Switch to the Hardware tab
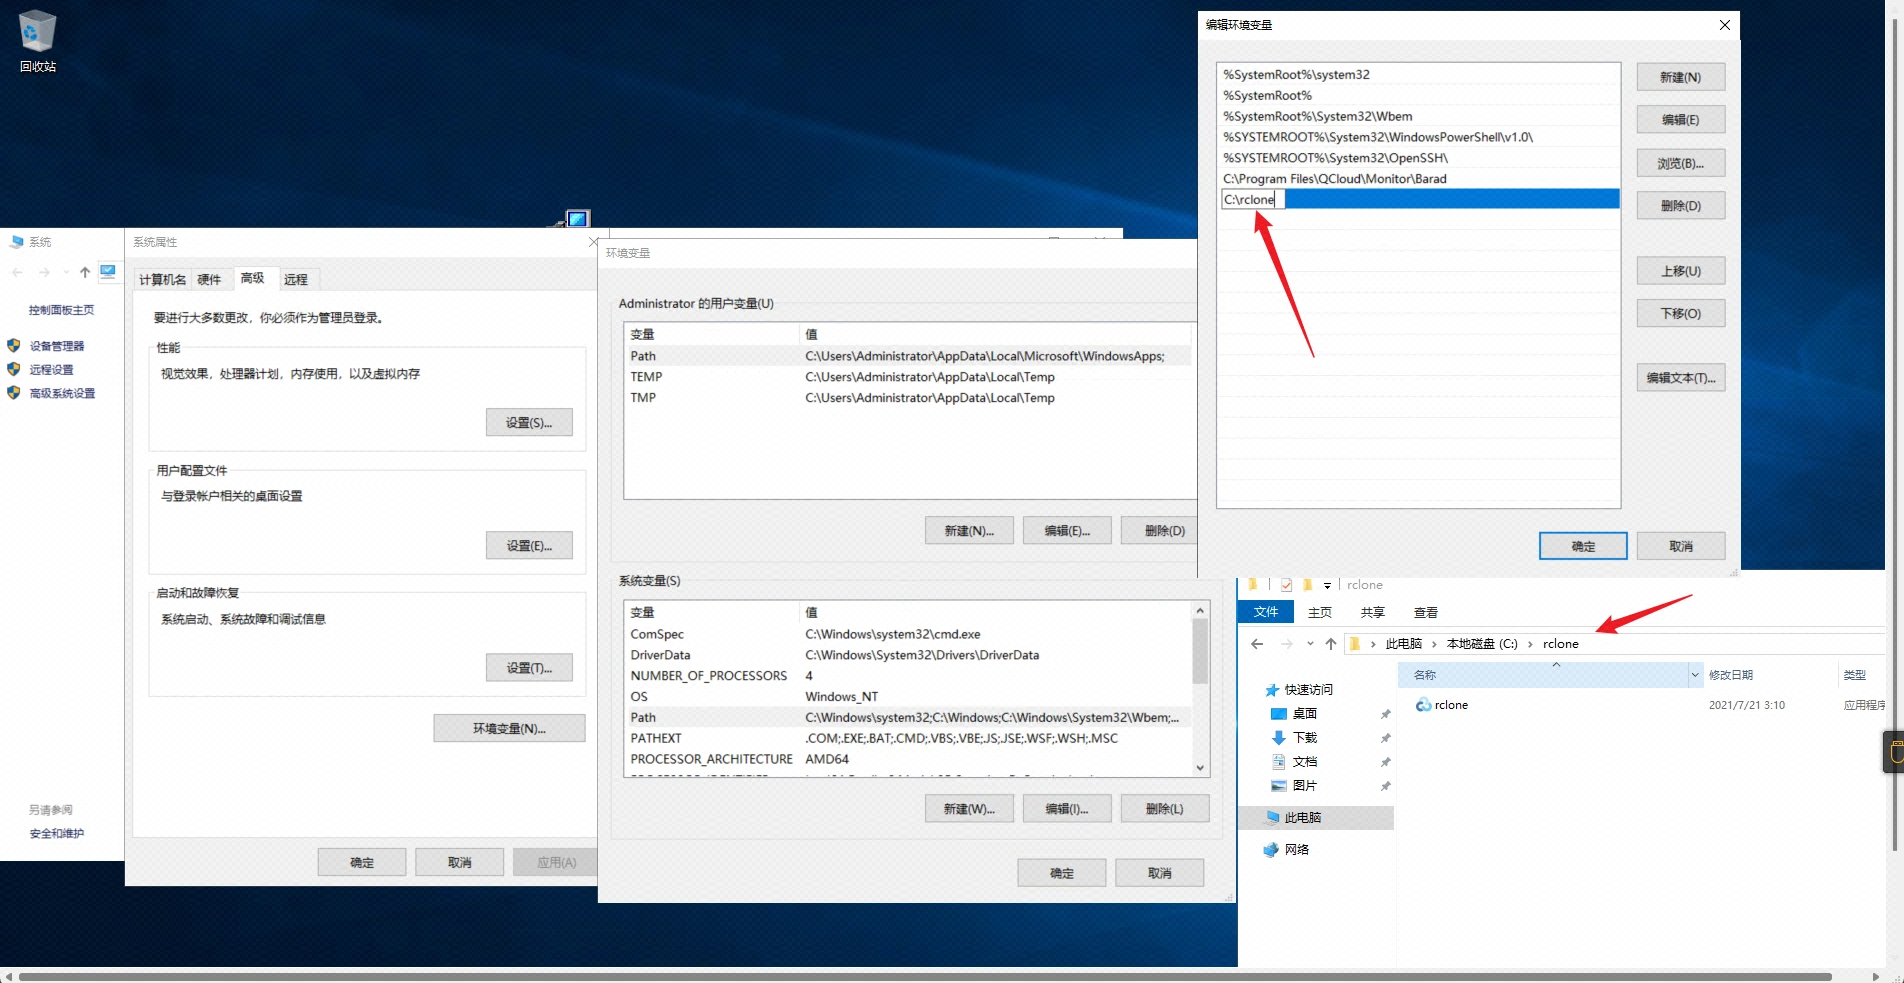This screenshot has height=983, width=1904. [x=209, y=280]
